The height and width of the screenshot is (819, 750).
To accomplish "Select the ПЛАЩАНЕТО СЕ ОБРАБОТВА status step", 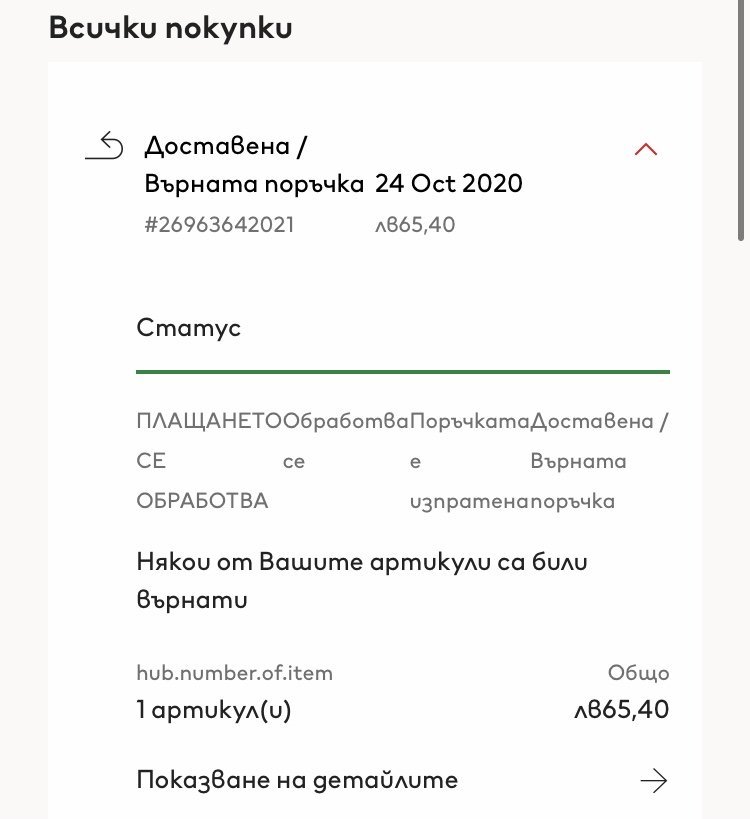I will pyautogui.click(x=208, y=461).
